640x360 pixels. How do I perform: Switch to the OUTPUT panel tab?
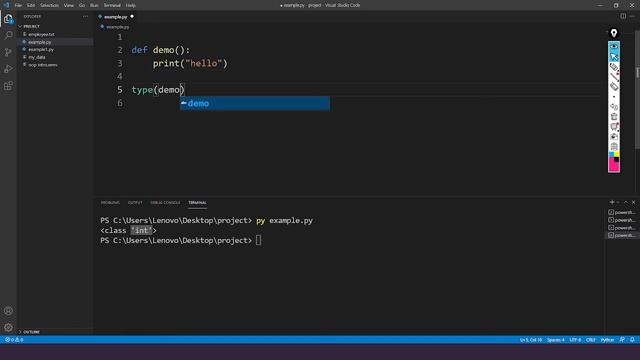135,202
